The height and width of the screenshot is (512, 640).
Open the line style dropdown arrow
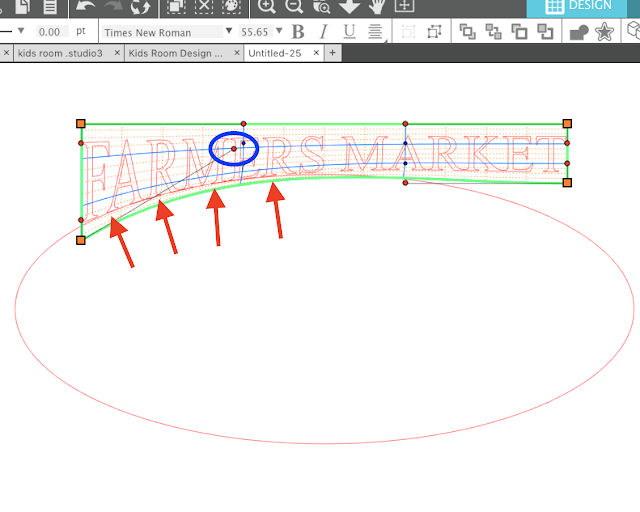21,31
